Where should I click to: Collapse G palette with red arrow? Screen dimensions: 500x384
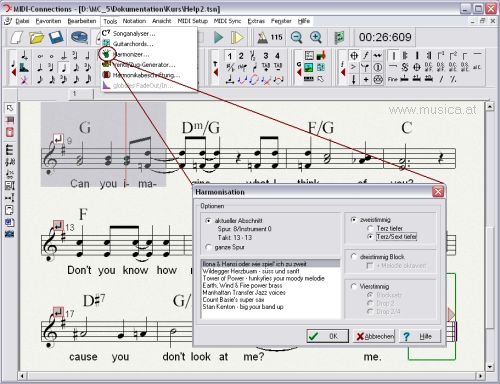[x=299, y=72]
